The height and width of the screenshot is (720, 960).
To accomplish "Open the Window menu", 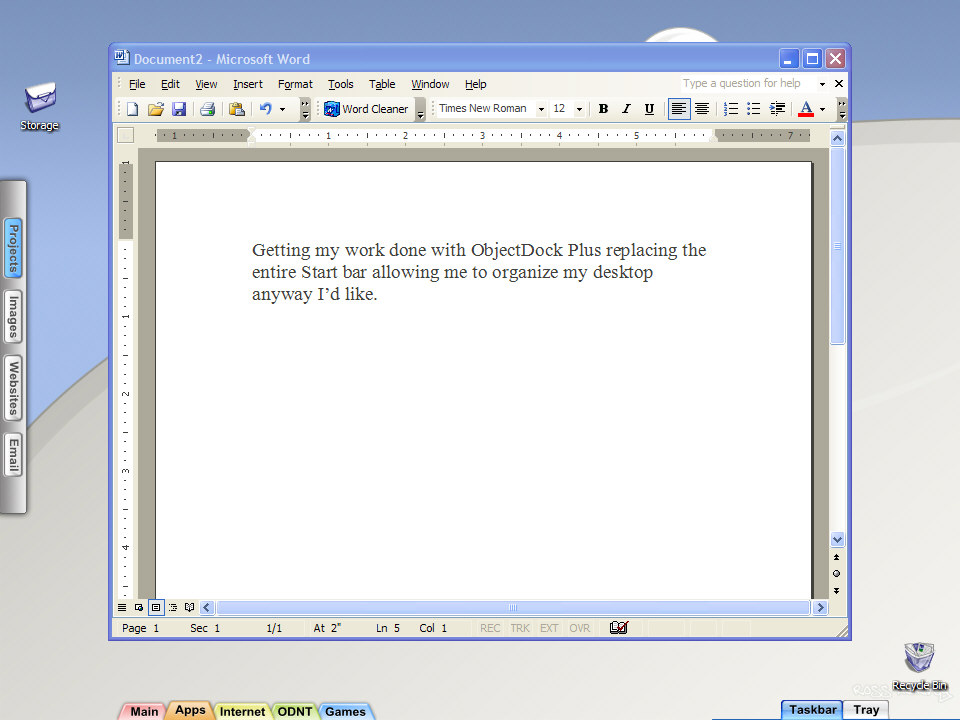I will (x=430, y=84).
